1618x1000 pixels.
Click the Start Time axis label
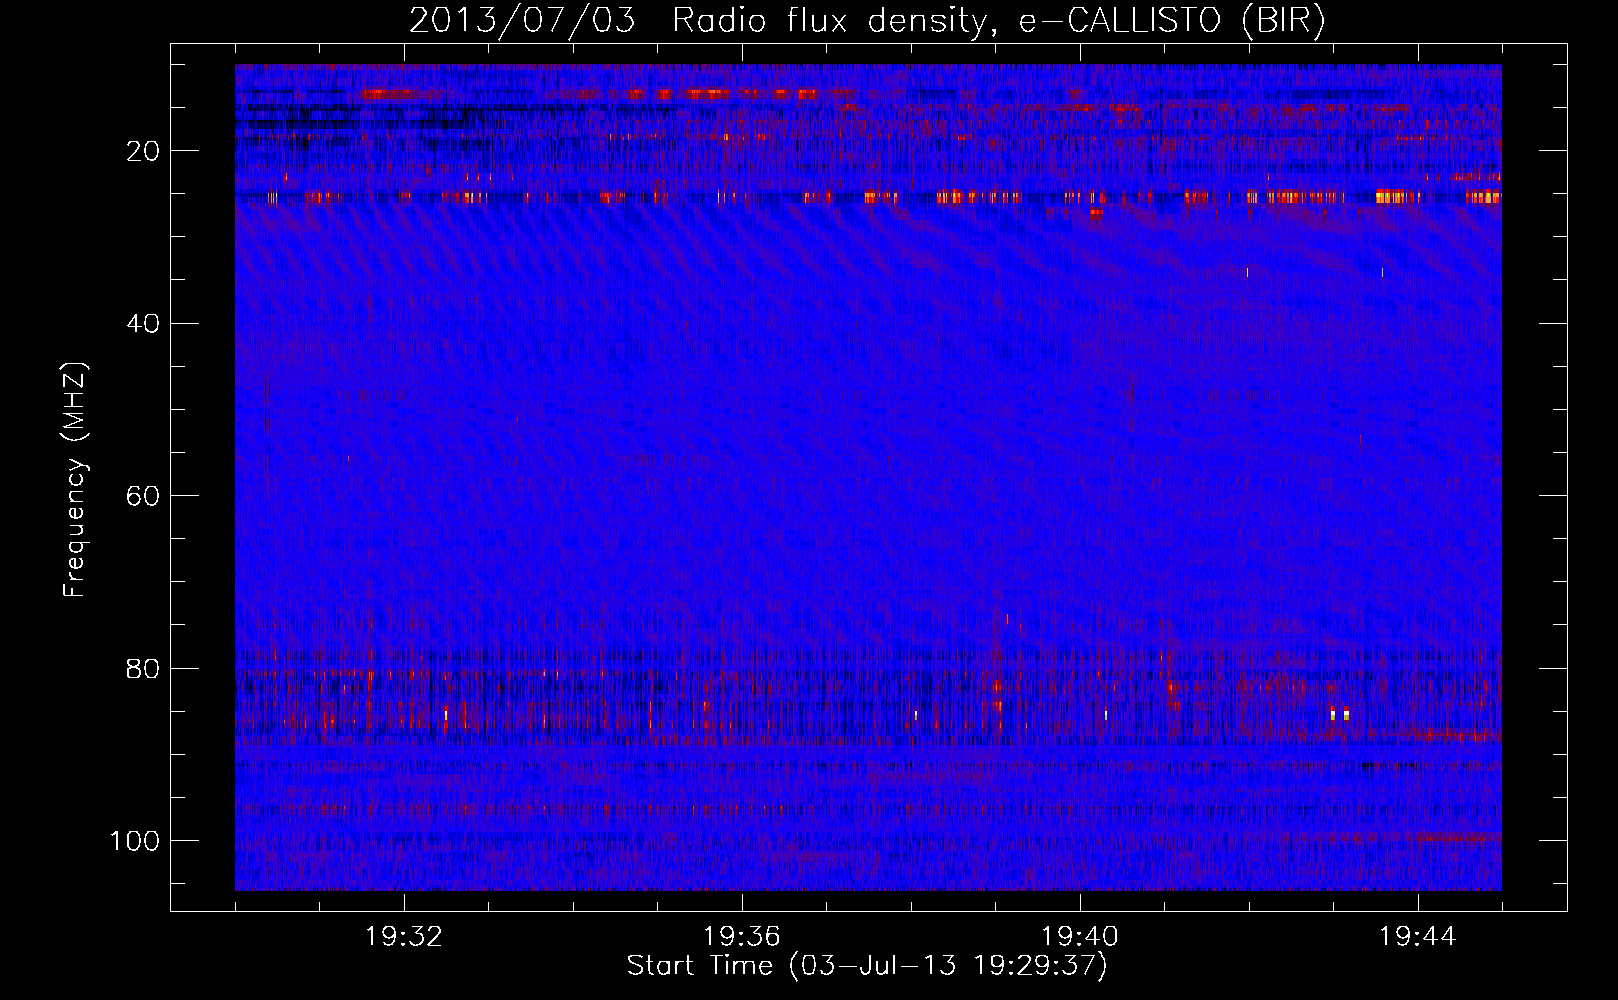pyautogui.click(x=867, y=966)
